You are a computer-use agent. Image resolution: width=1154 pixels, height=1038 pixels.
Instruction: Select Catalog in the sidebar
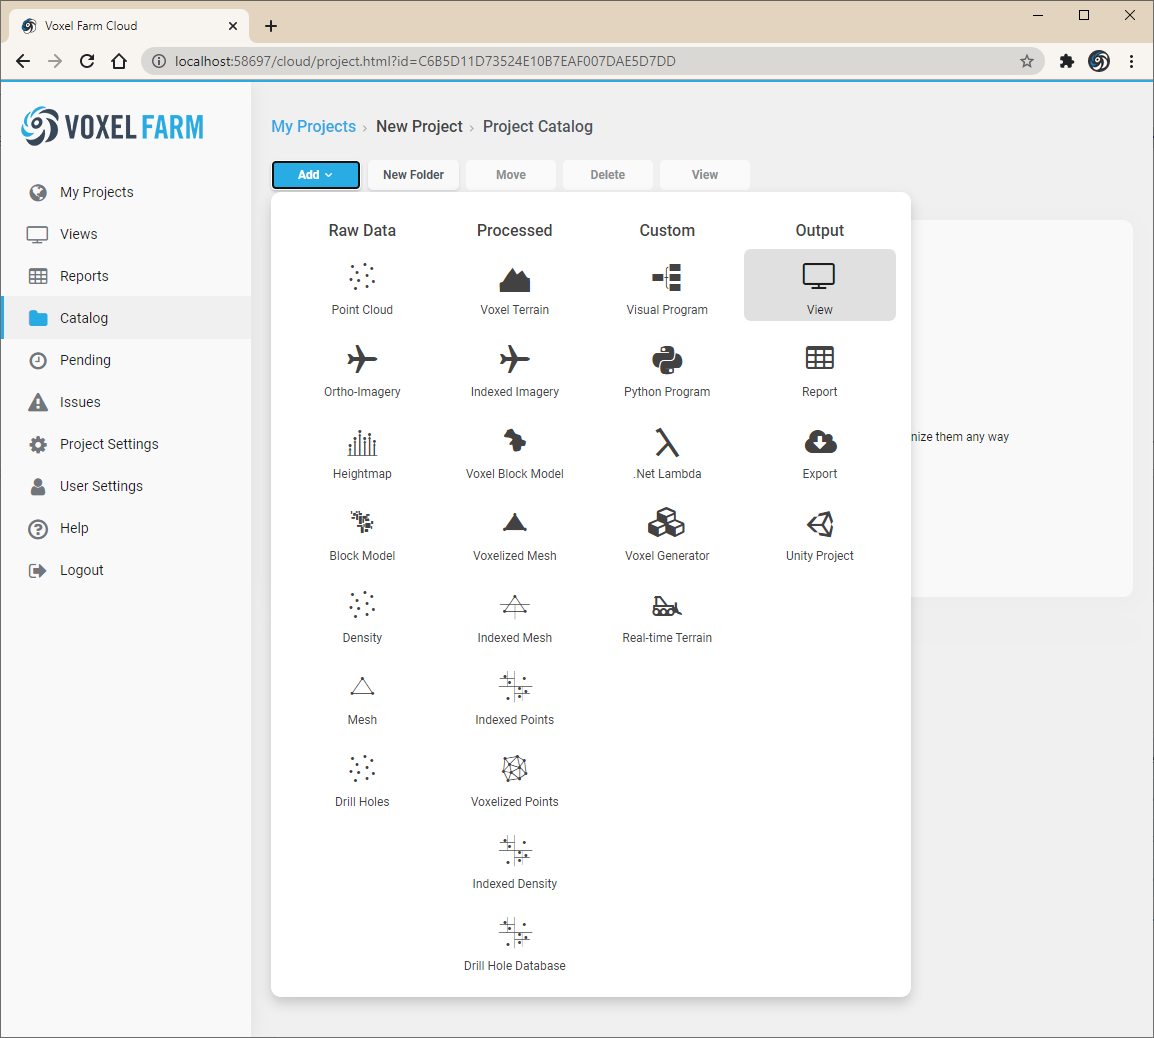coord(126,318)
